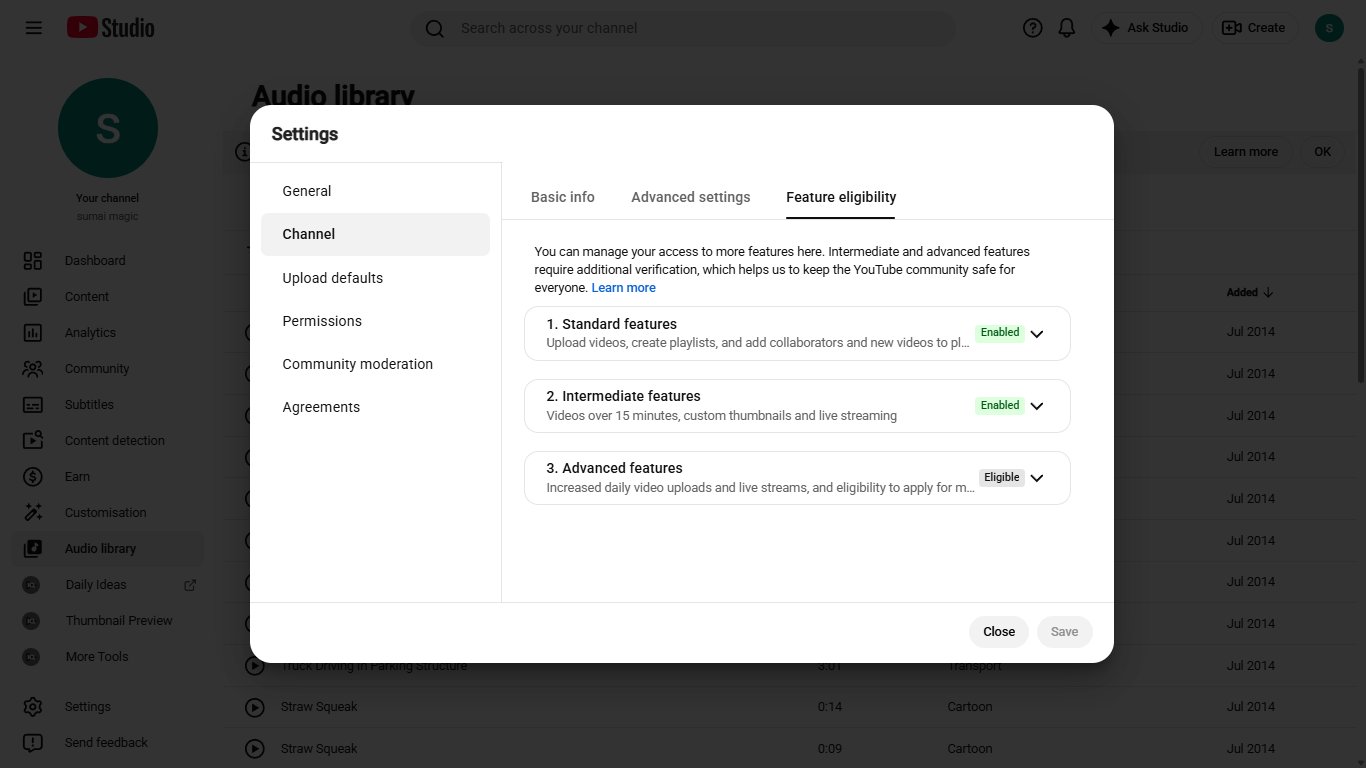The image size is (1366, 768).
Task: Click the Community sidebar icon
Action: click(33, 369)
